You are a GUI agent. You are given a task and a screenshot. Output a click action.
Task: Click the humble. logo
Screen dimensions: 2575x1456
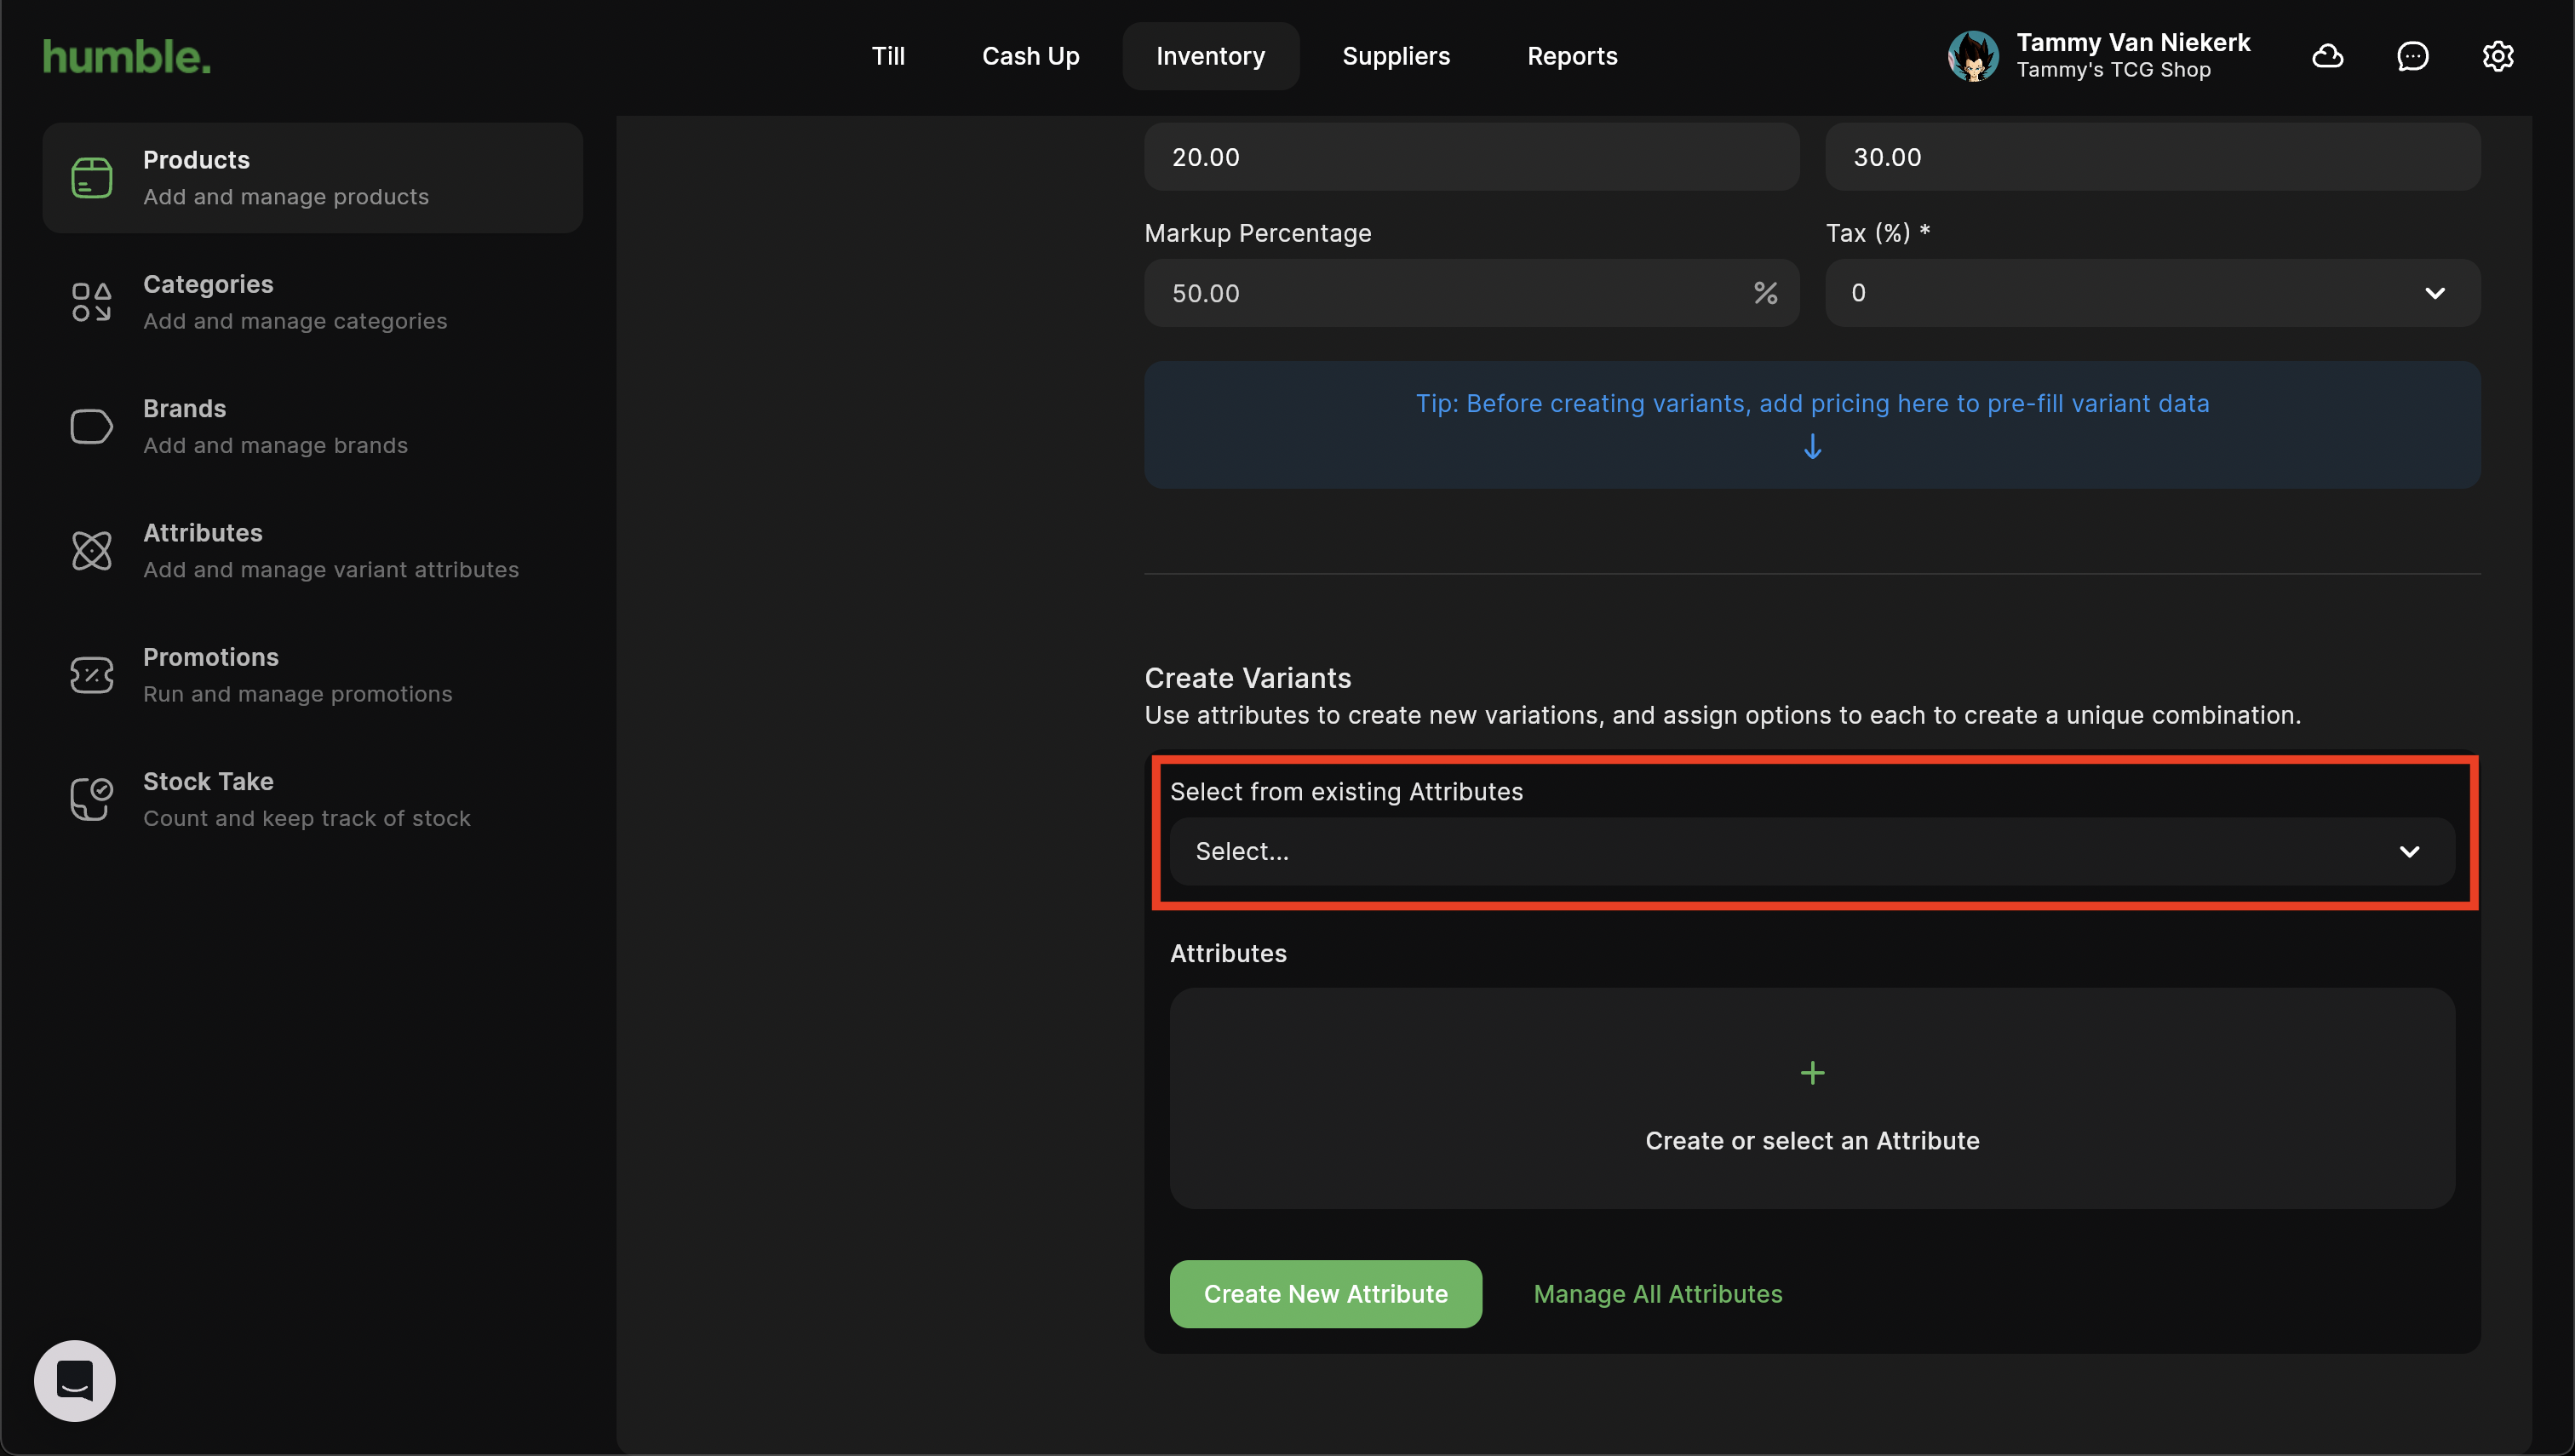tap(127, 56)
